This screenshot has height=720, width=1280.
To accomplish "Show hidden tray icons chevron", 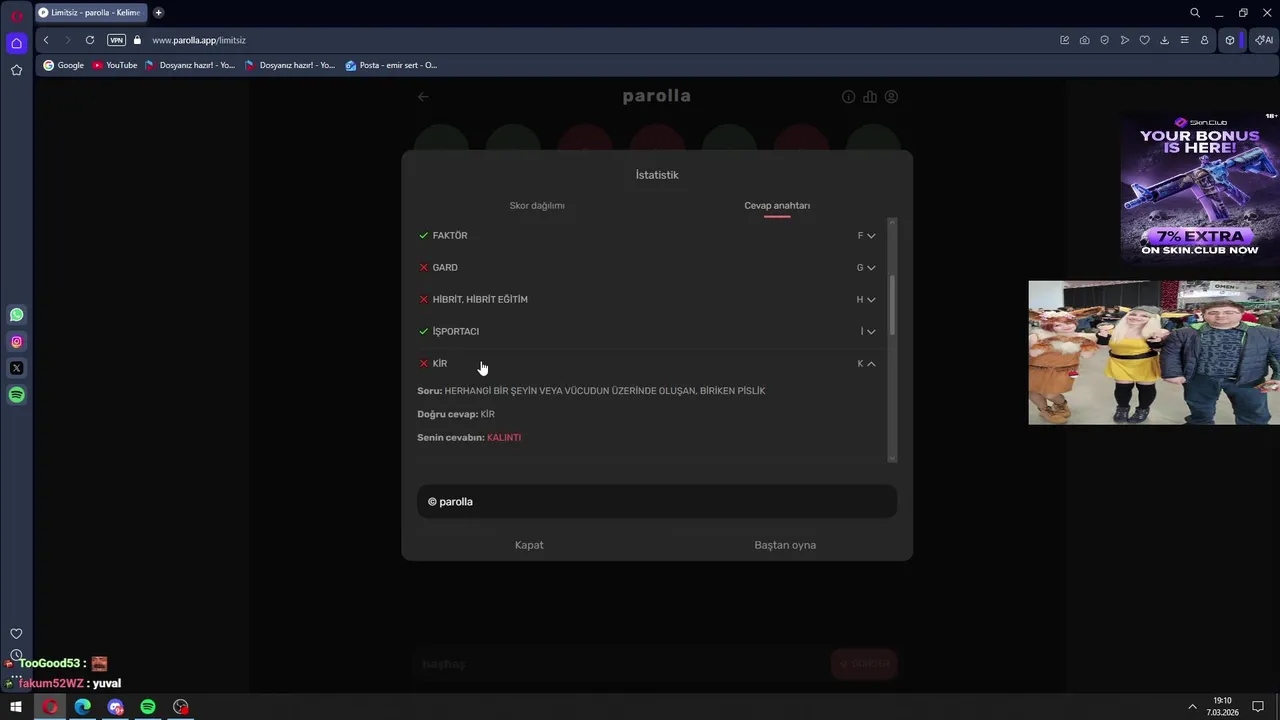I will pyautogui.click(x=1192, y=707).
